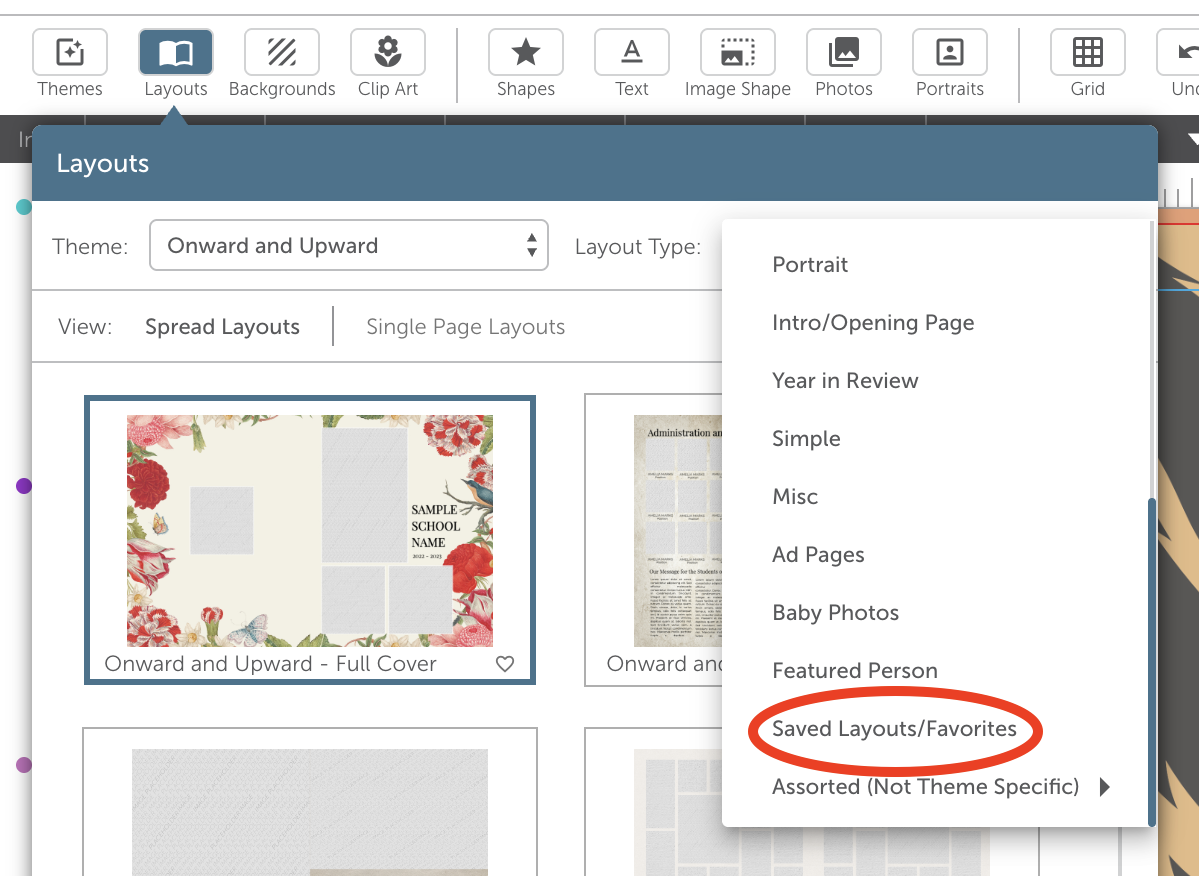The image size is (1199, 876).
Task: Choose the Shapes star tool
Action: click(525, 53)
